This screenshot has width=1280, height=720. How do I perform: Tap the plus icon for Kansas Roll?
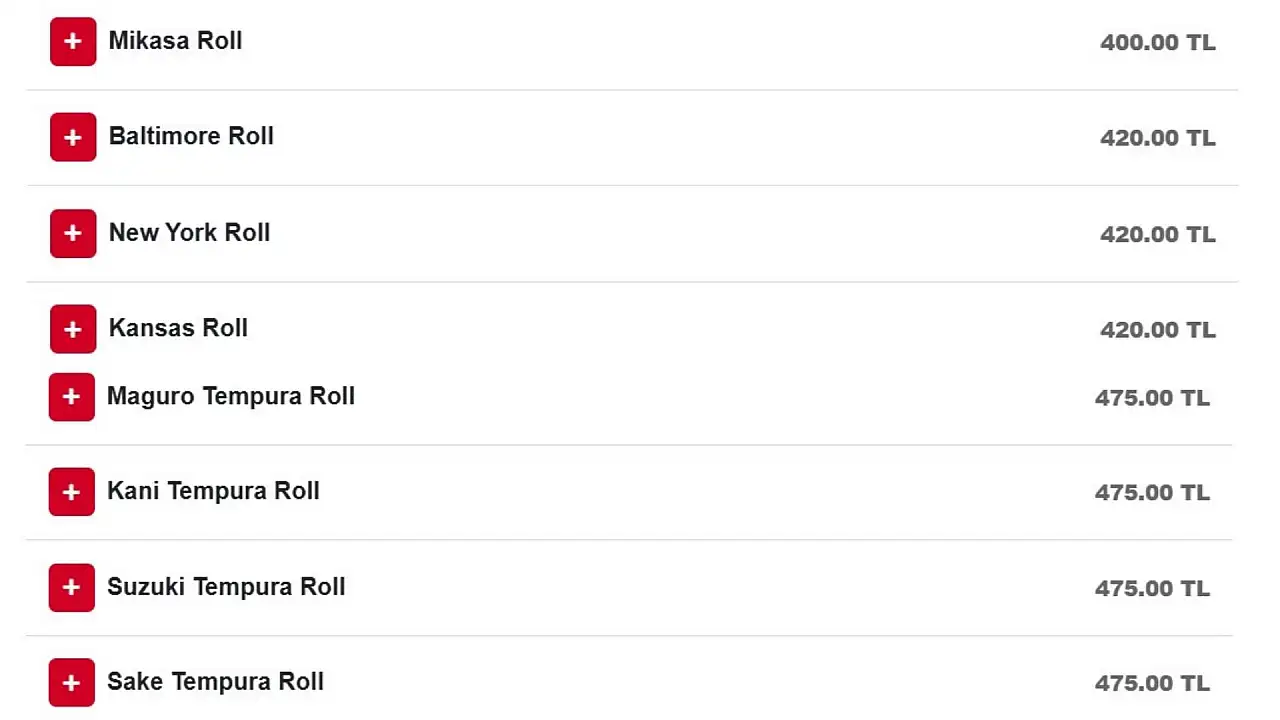[x=73, y=329]
